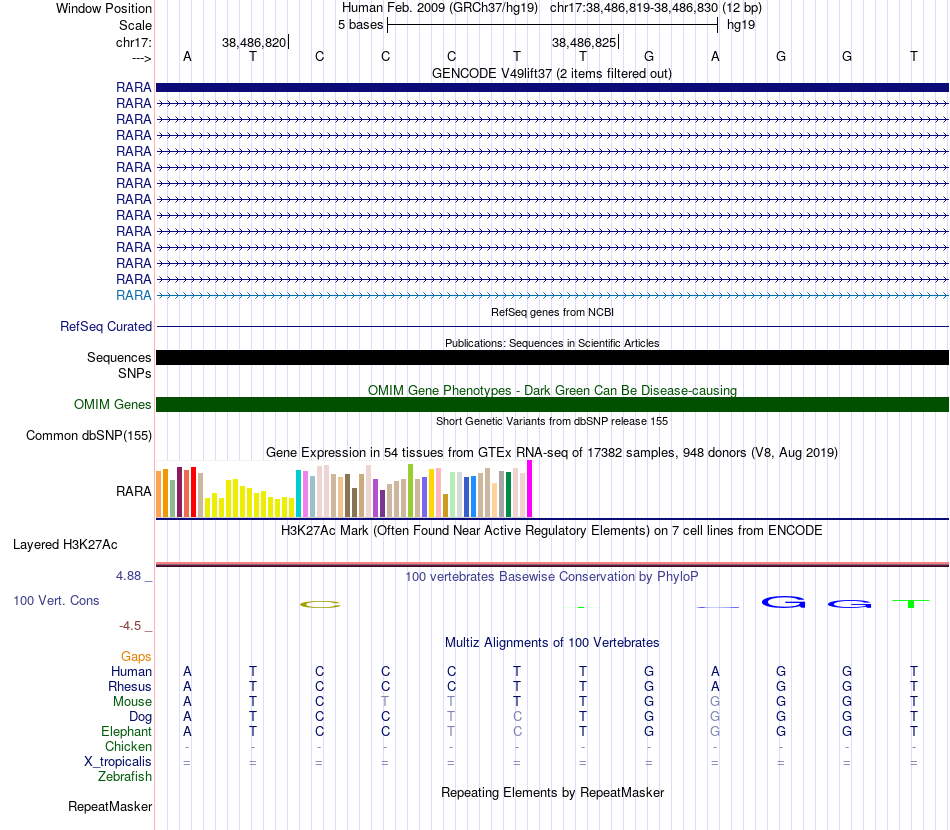Click the "-4.5" conservation scale minimum
The image size is (950, 830).
(x=130, y=625)
